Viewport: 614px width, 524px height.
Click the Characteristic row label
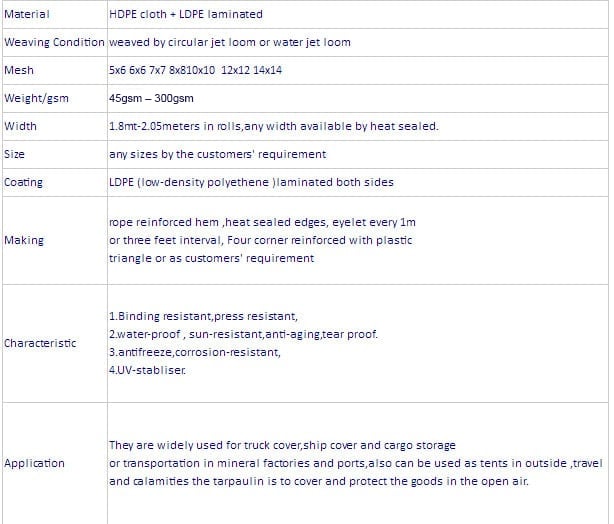point(40,343)
